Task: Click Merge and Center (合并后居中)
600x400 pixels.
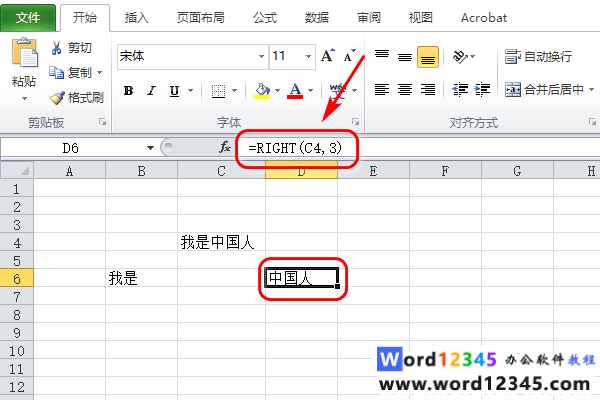Action: (544, 90)
